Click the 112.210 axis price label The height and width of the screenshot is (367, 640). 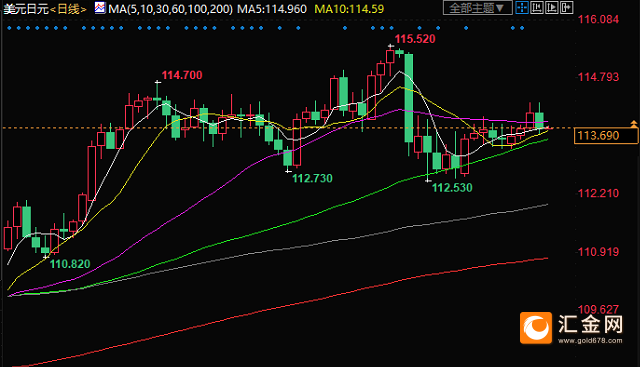[x=598, y=193]
